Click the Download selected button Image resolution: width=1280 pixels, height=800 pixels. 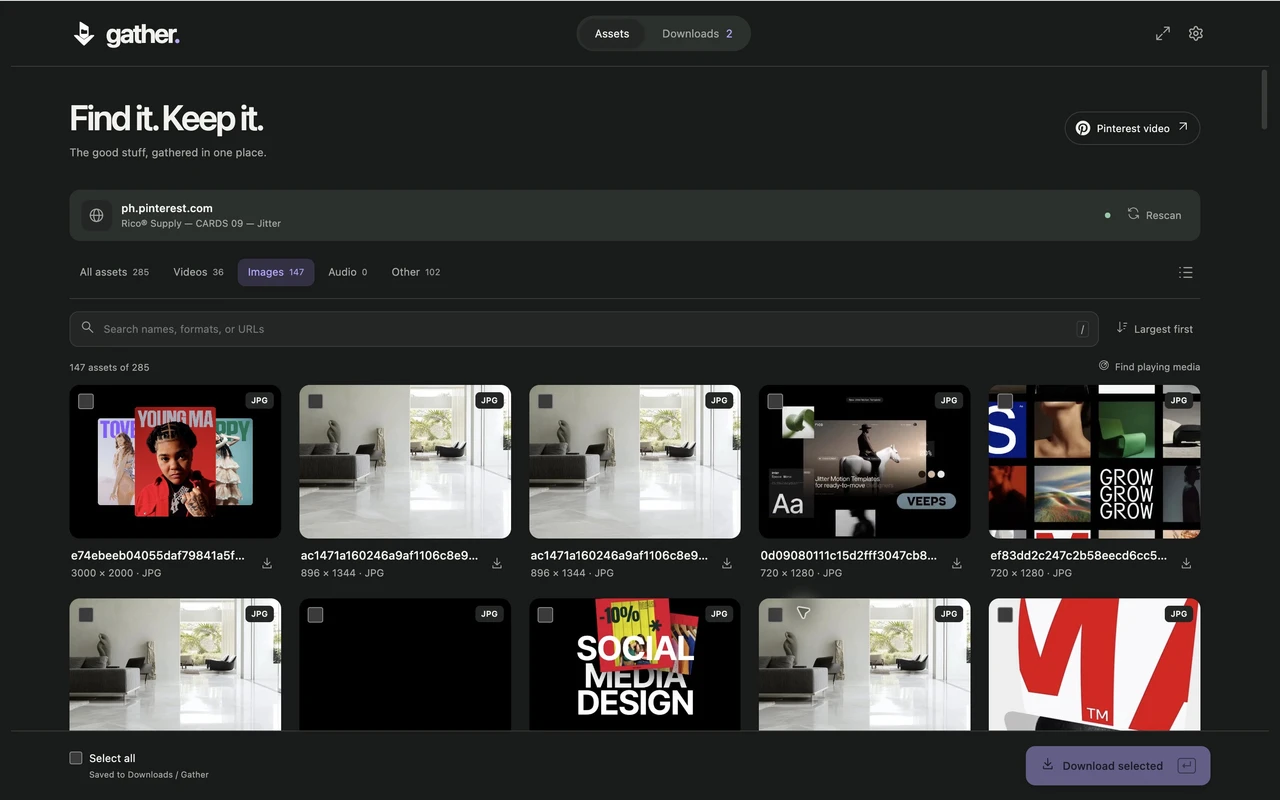tap(1118, 766)
